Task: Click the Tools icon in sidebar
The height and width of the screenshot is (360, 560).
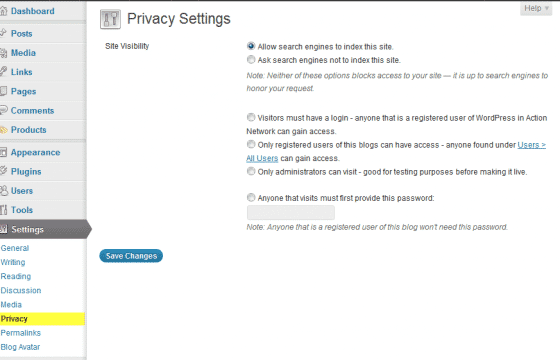Action: (x=3, y=210)
